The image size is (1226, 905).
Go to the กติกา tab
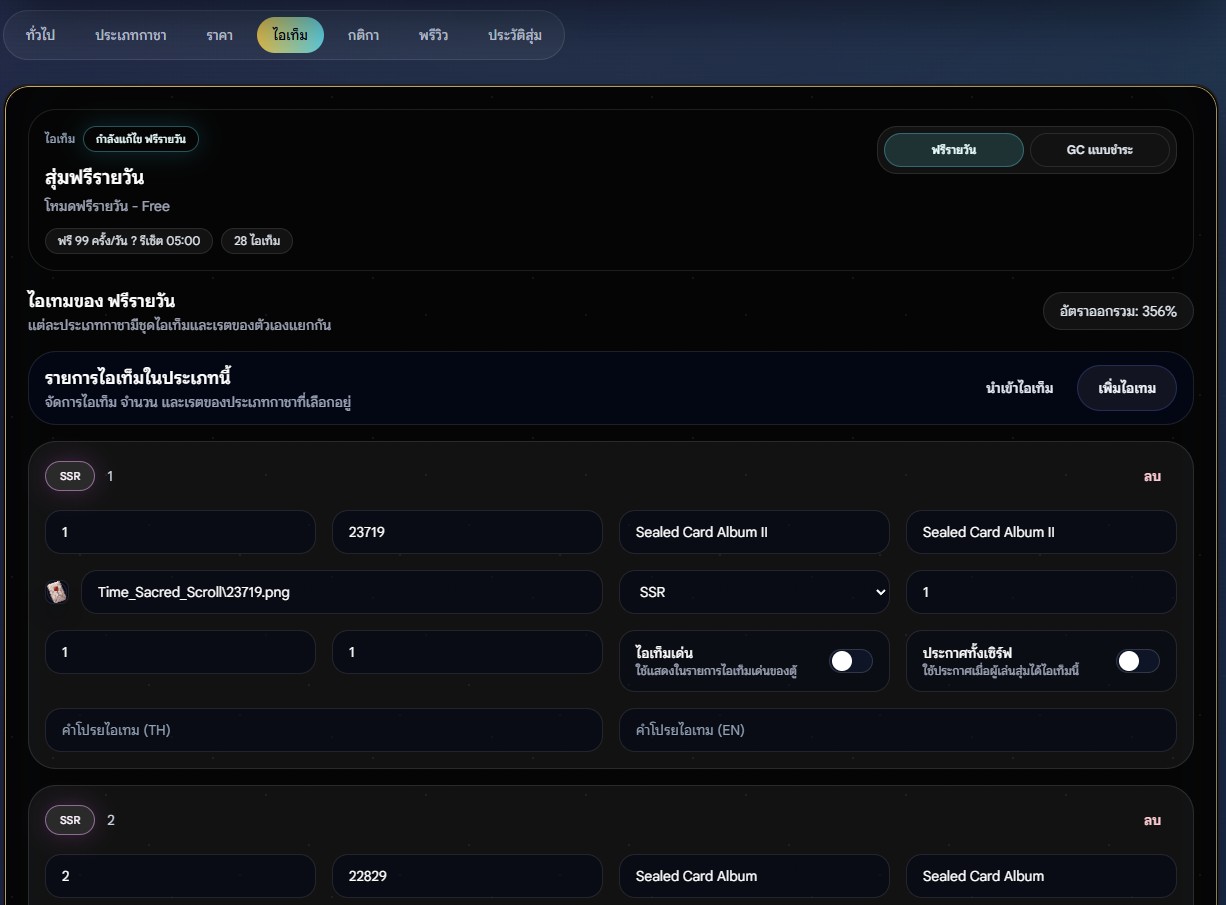363,35
